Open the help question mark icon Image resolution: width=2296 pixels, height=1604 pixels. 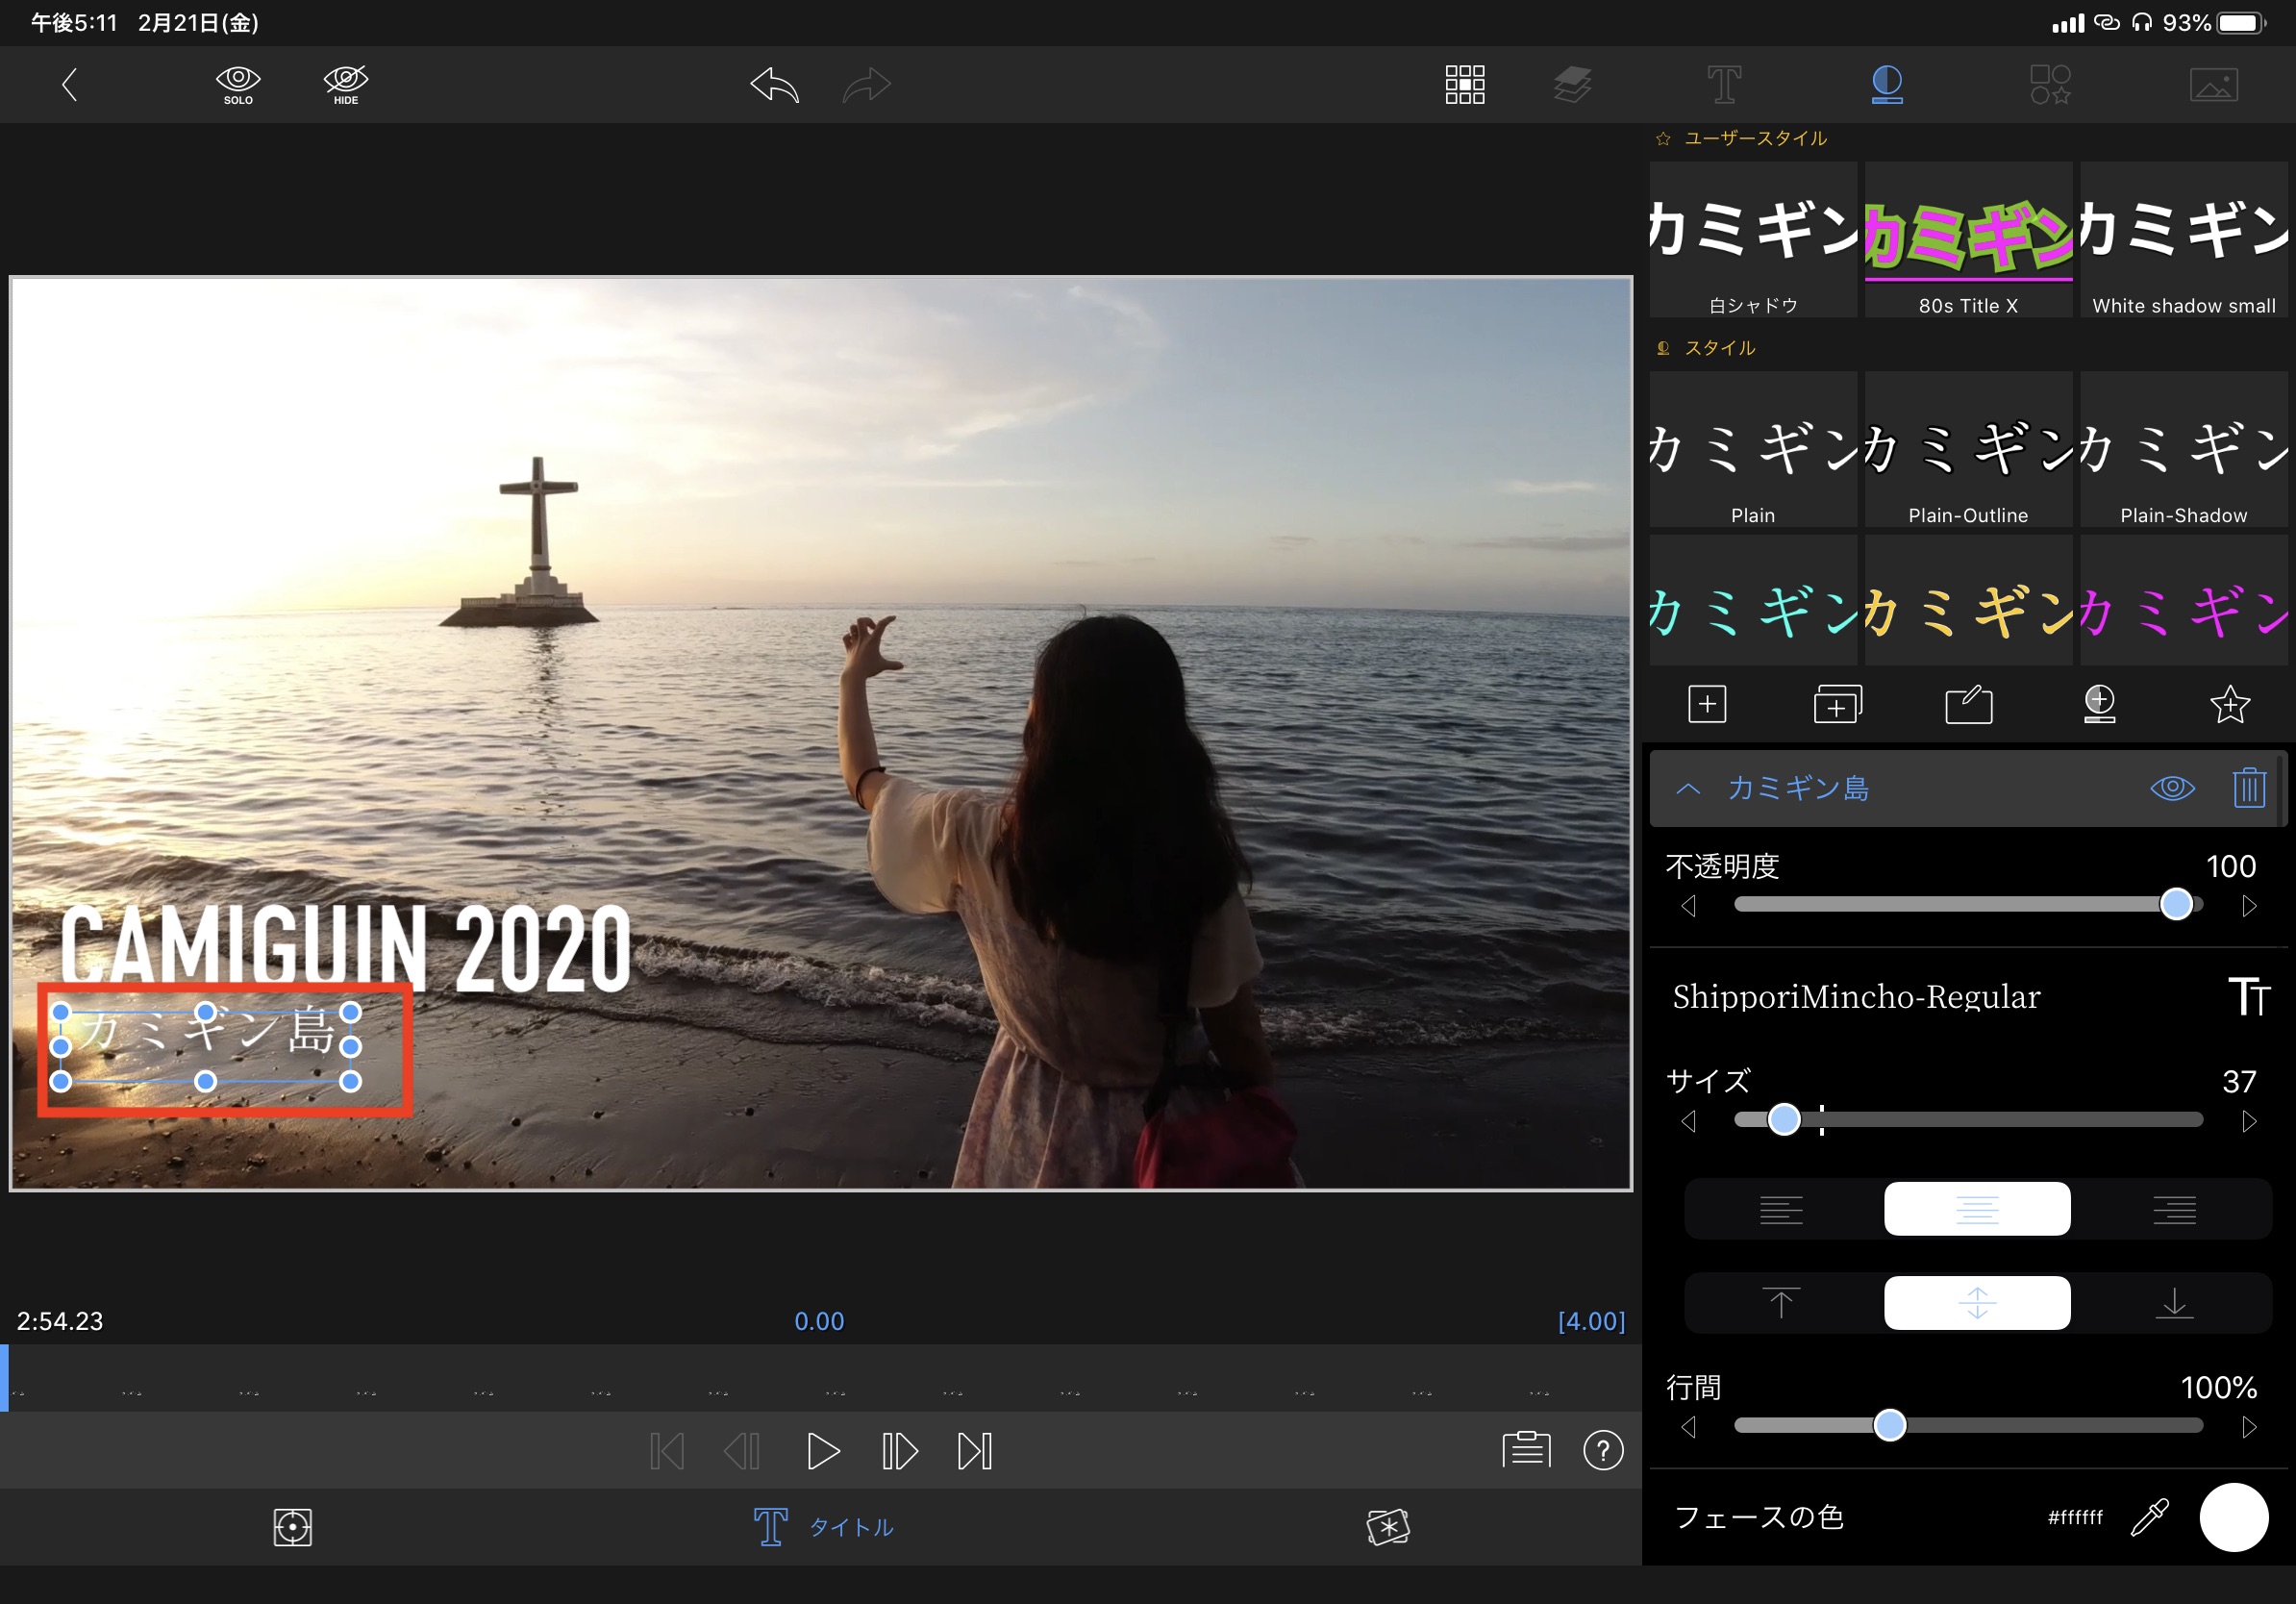click(x=1602, y=1450)
